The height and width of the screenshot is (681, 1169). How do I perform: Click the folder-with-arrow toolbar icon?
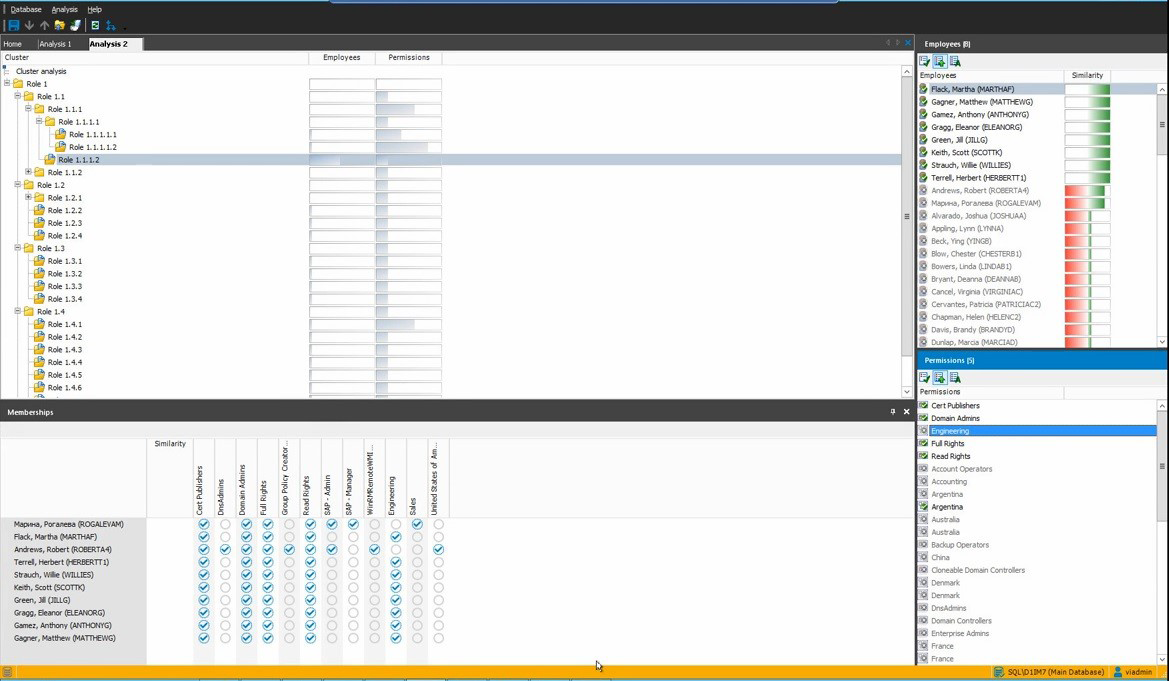point(60,25)
